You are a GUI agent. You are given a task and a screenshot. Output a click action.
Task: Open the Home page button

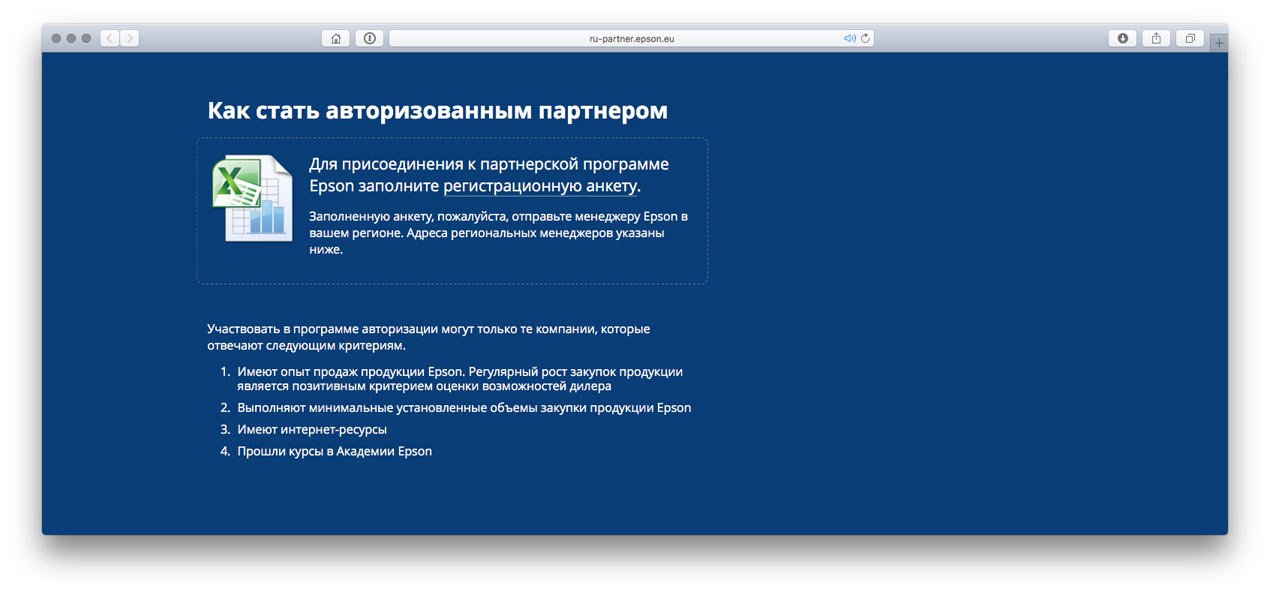336,38
